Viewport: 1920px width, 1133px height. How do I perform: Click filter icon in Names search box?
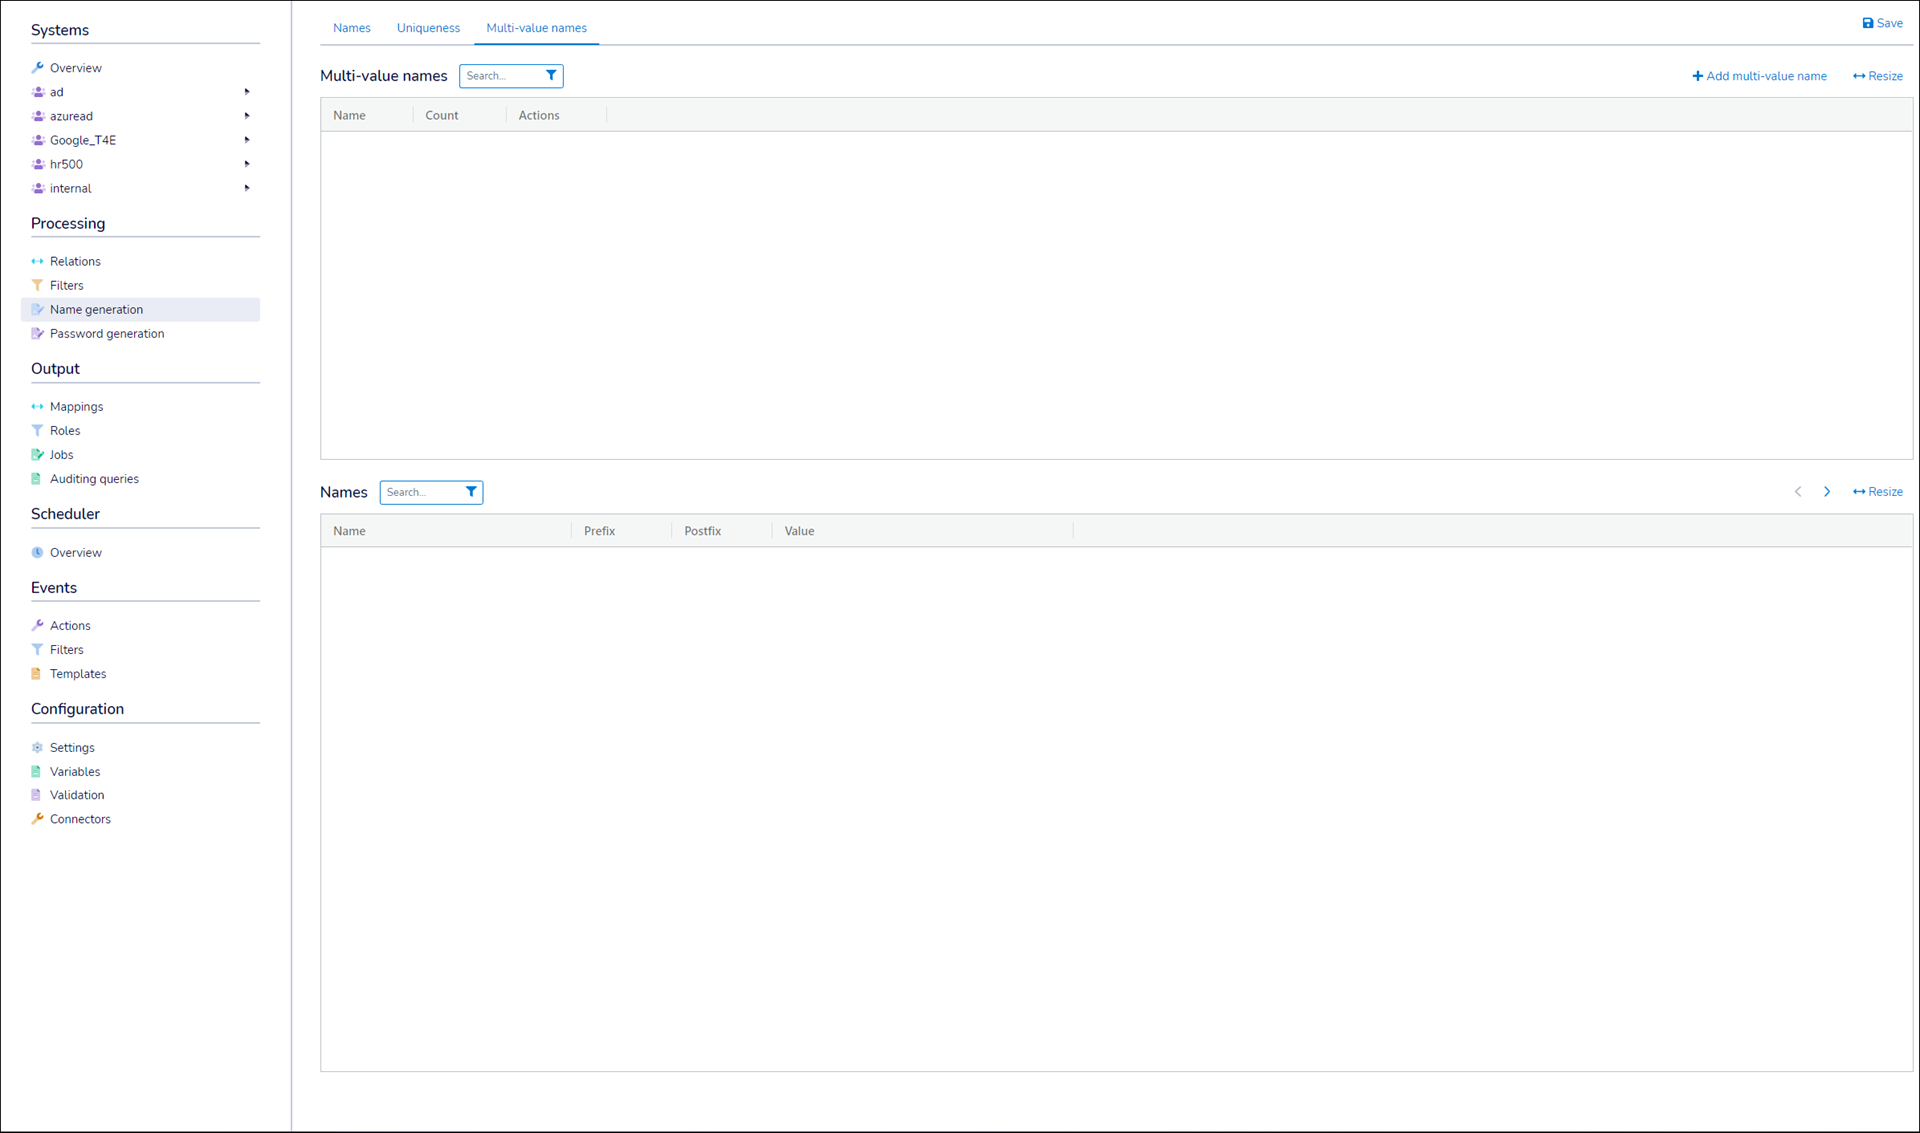(471, 492)
